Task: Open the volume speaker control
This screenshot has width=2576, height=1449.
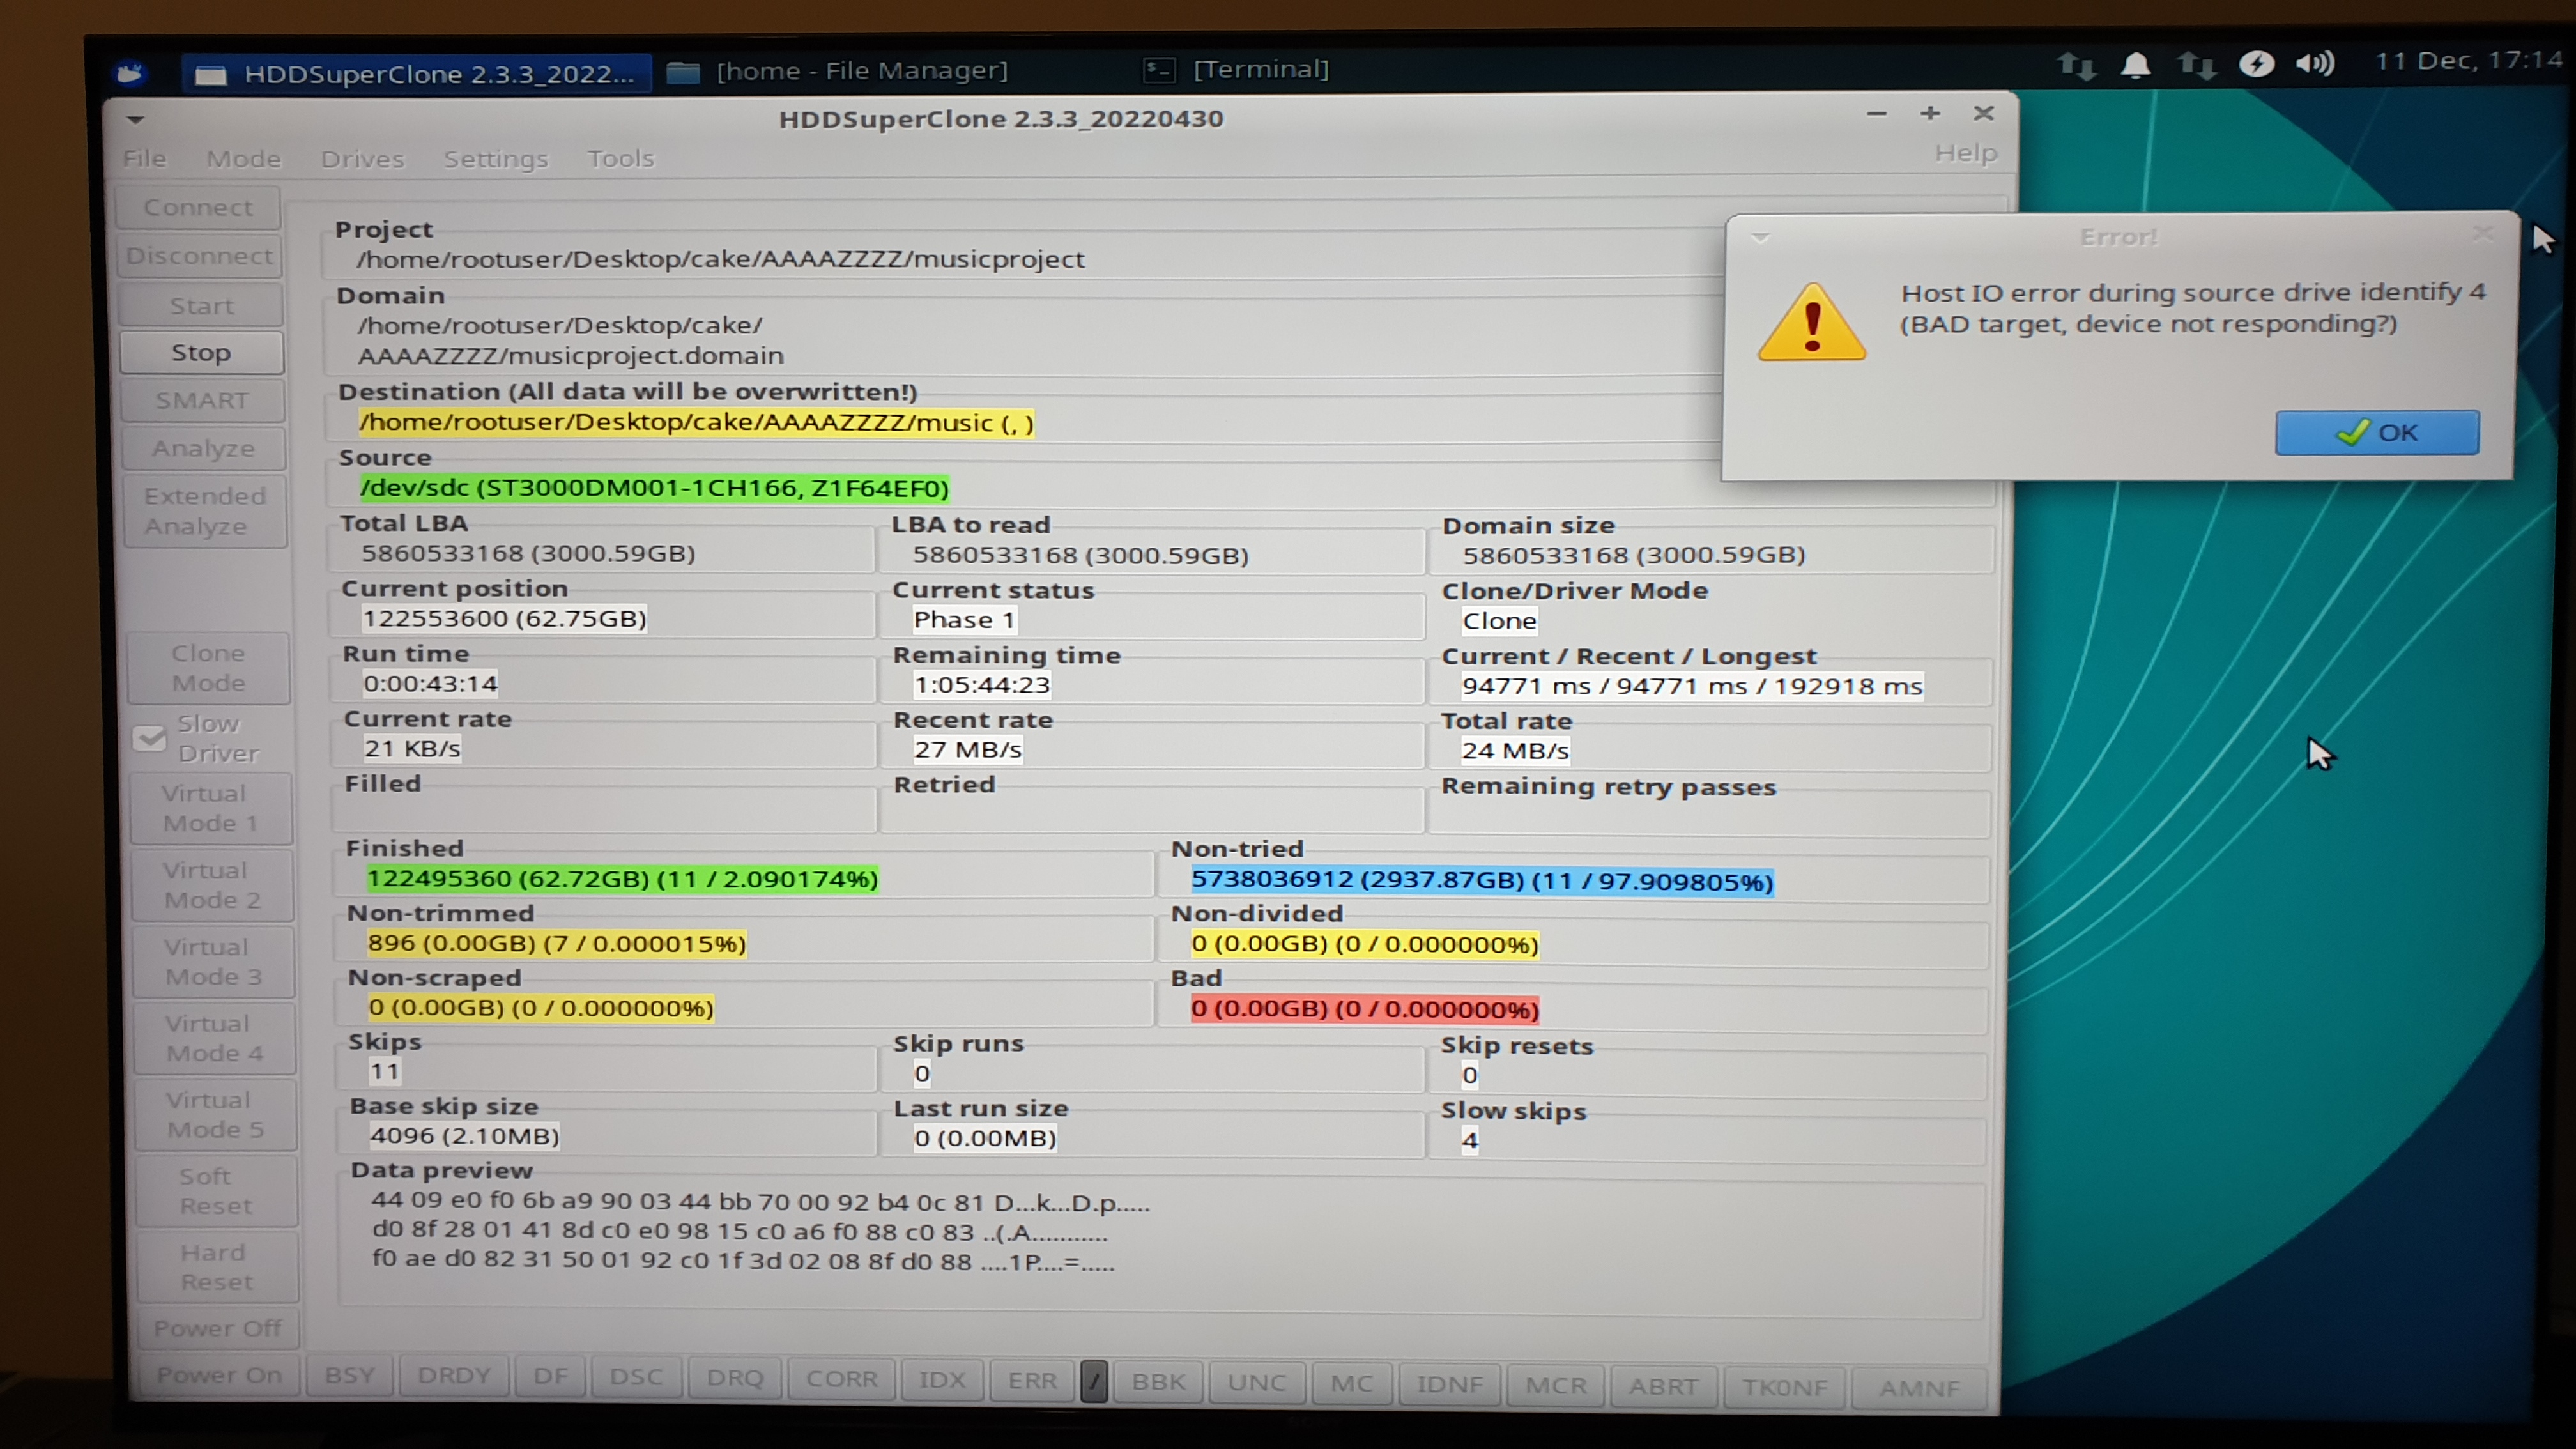Action: click(x=2315, y=63)
